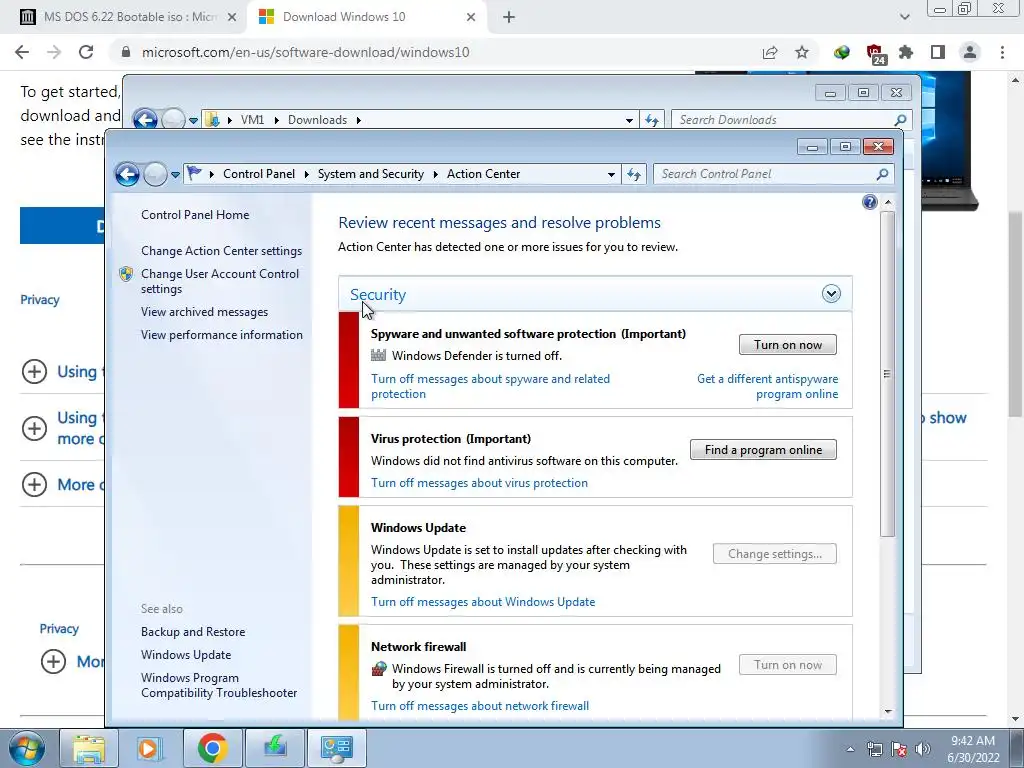The height and width of the screenshot is (768, 1024).
Task: Open the Control Panel recent pages dropdown arrow
Action: coord(175,174)
